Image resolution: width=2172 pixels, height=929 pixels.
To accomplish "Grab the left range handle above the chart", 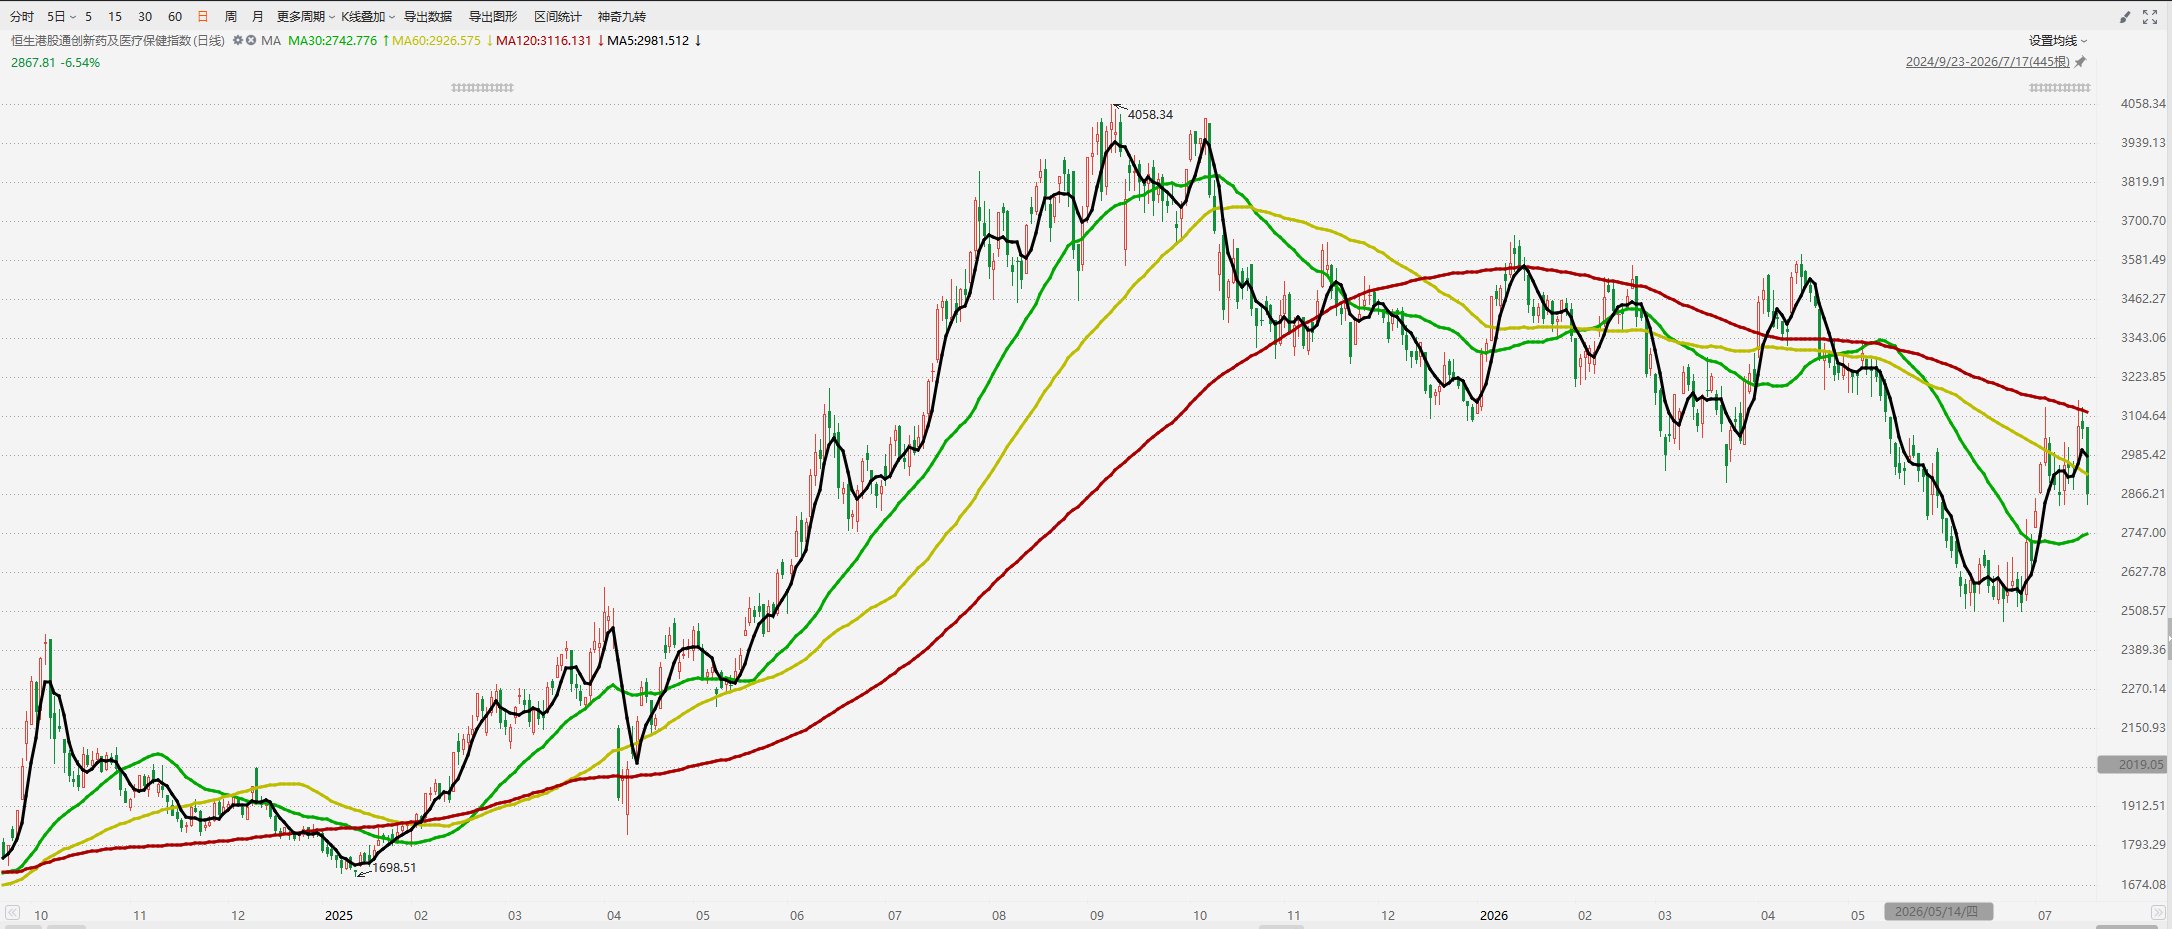I will coord(482,88).
